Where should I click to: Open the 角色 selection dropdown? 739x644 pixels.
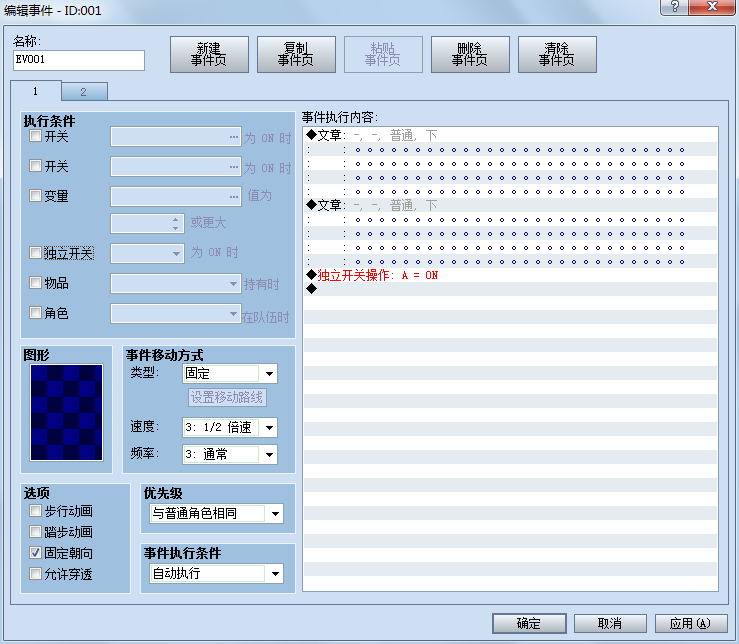click(176, 314)
